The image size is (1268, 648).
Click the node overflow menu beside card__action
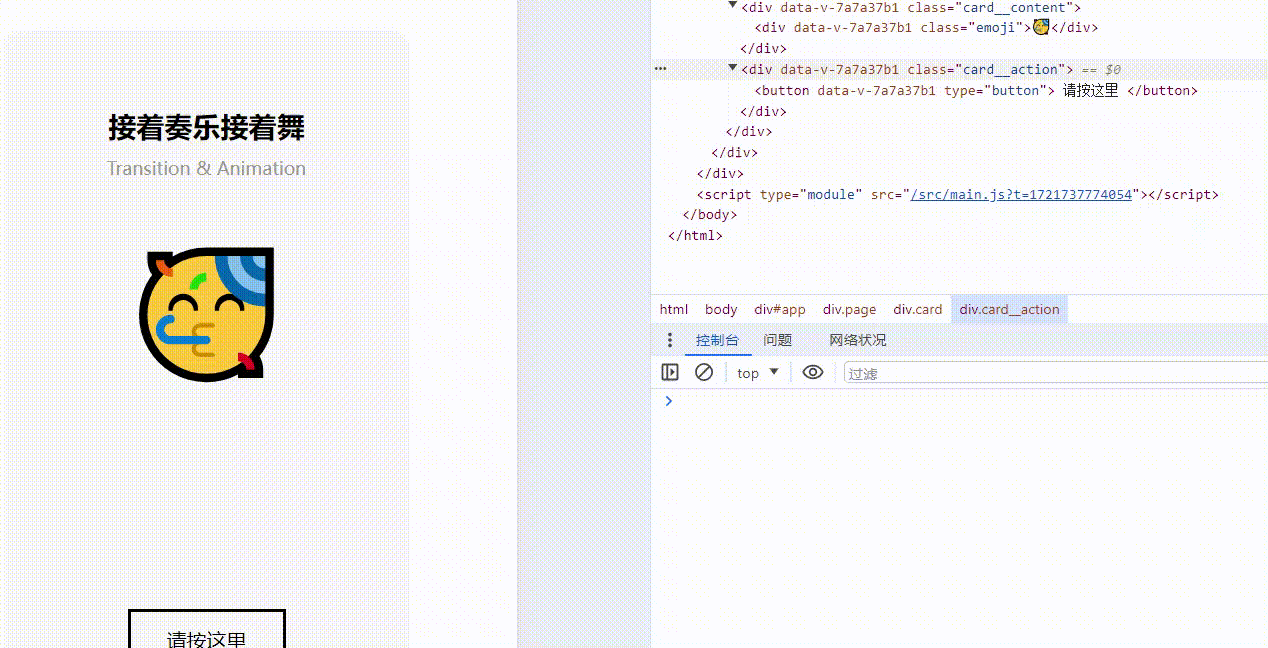(x=660, y=69)
